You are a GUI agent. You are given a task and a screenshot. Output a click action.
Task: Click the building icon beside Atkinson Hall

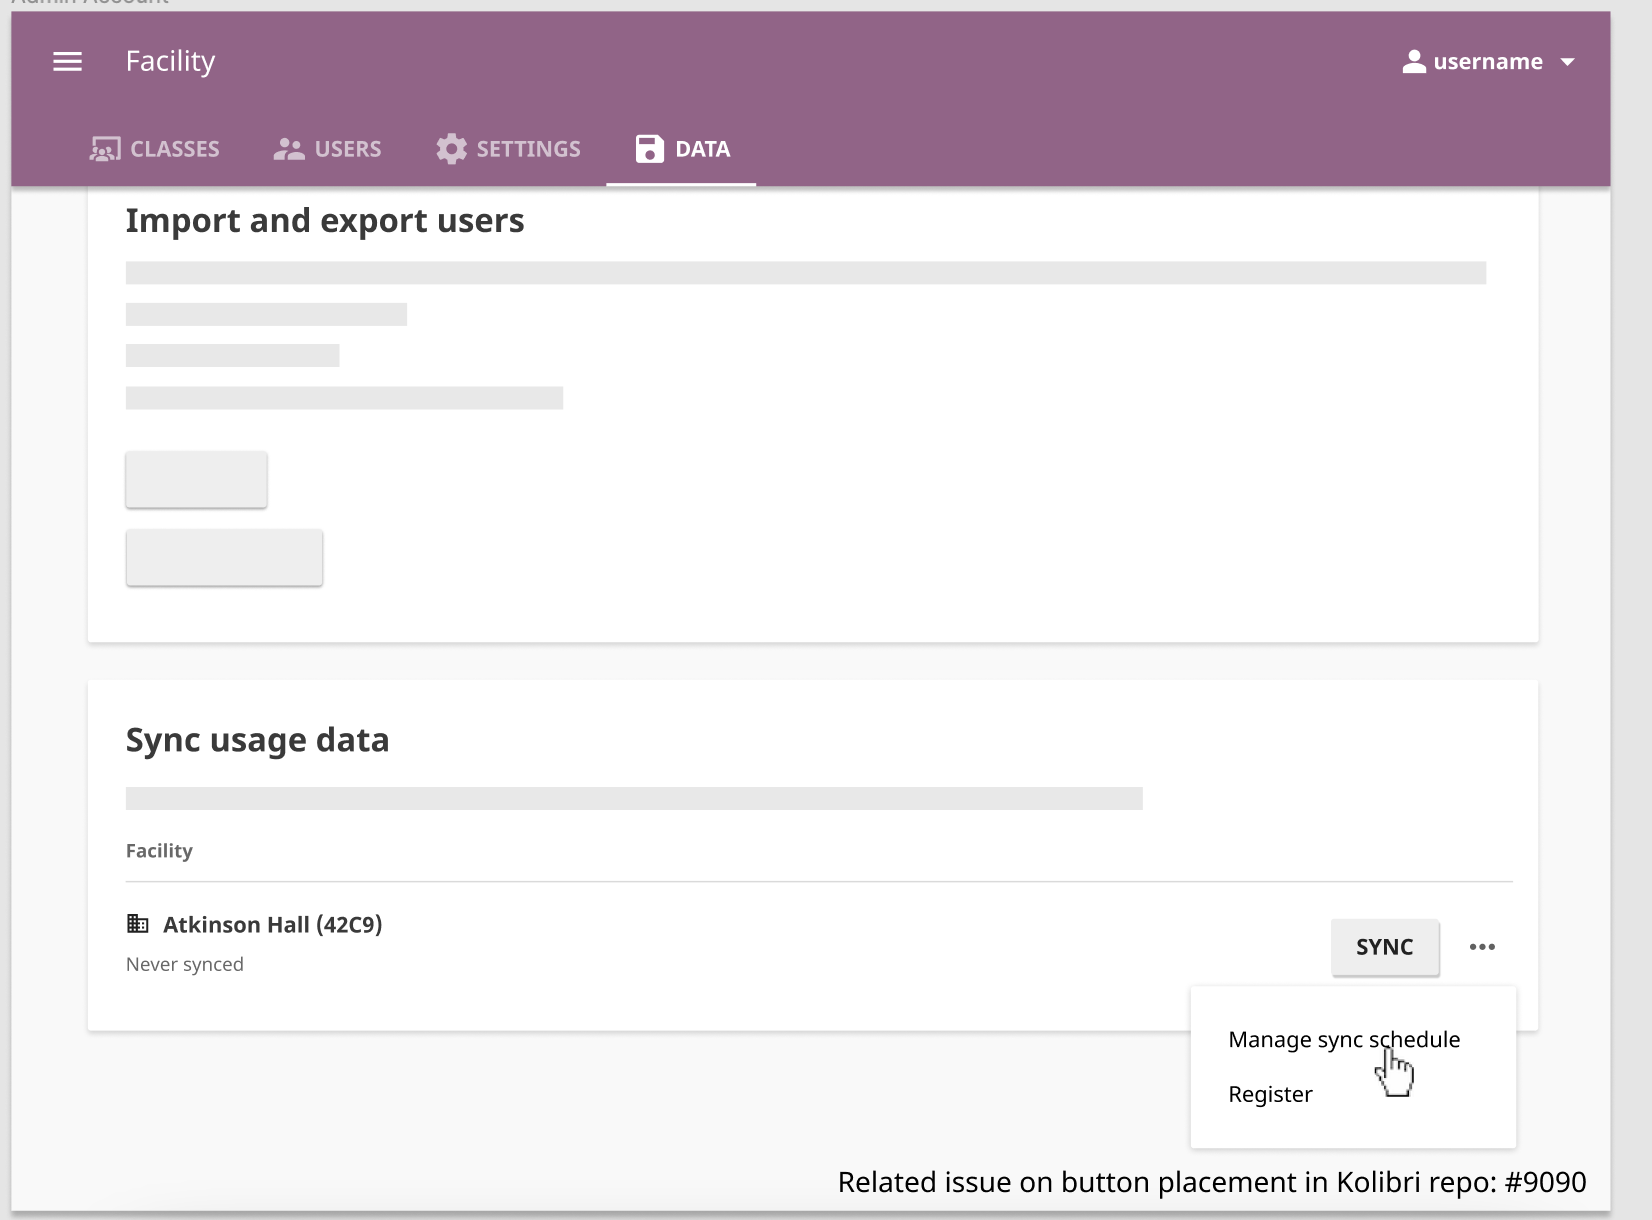point(139,923)
